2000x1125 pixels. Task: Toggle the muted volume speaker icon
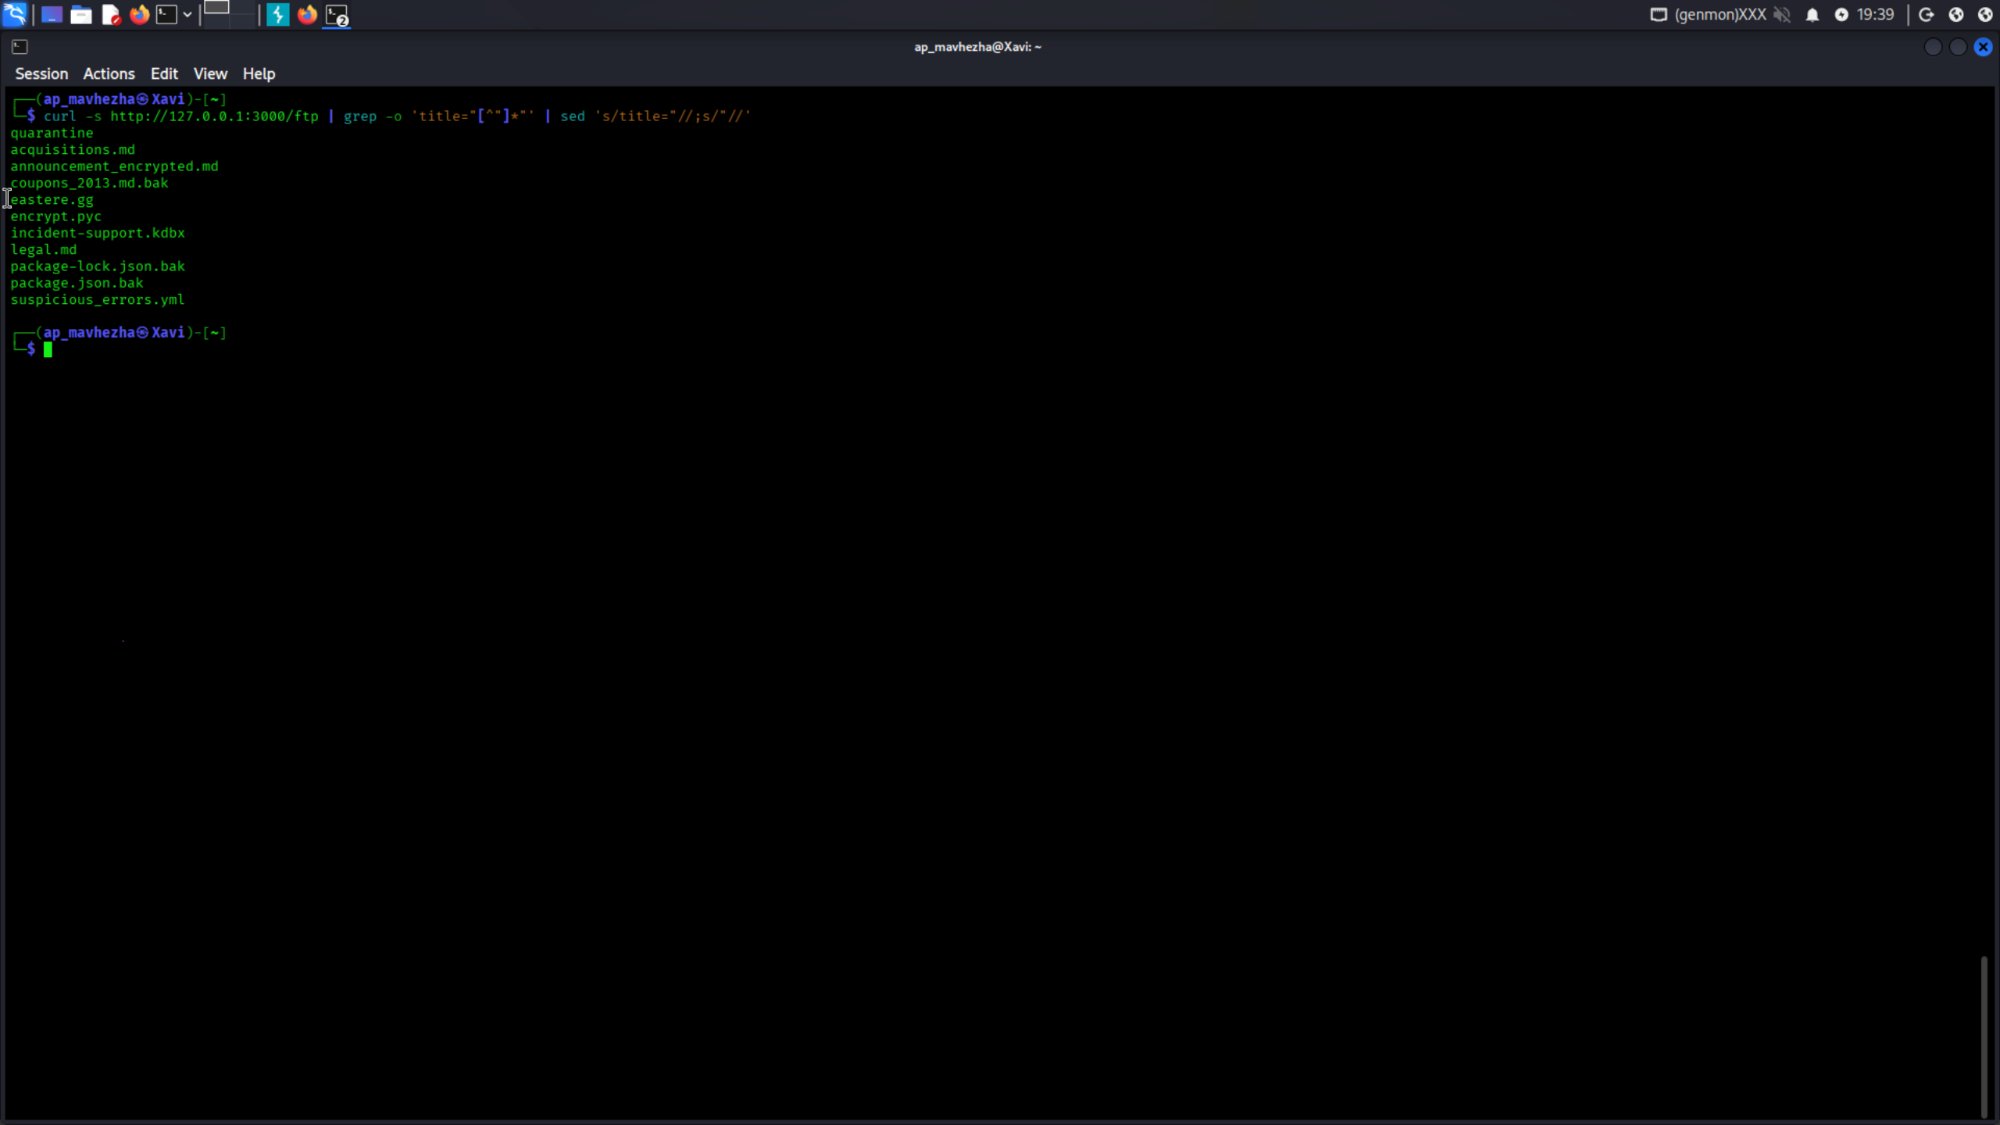point(1782,15)
